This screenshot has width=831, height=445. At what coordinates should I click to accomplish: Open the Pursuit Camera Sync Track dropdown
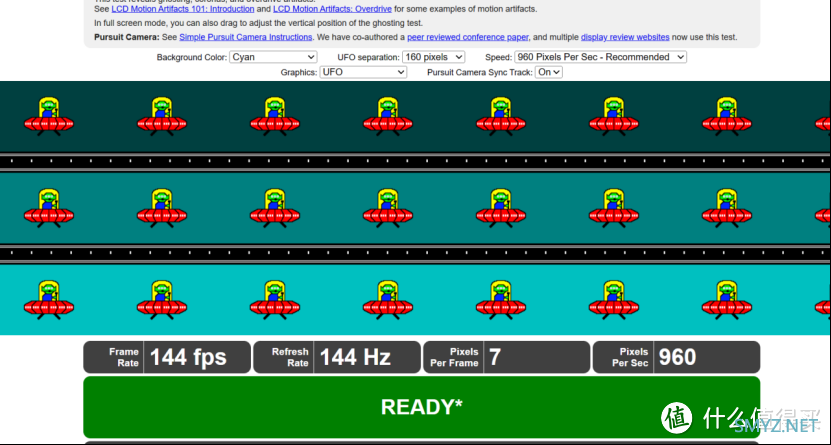[x=549, y=72]
